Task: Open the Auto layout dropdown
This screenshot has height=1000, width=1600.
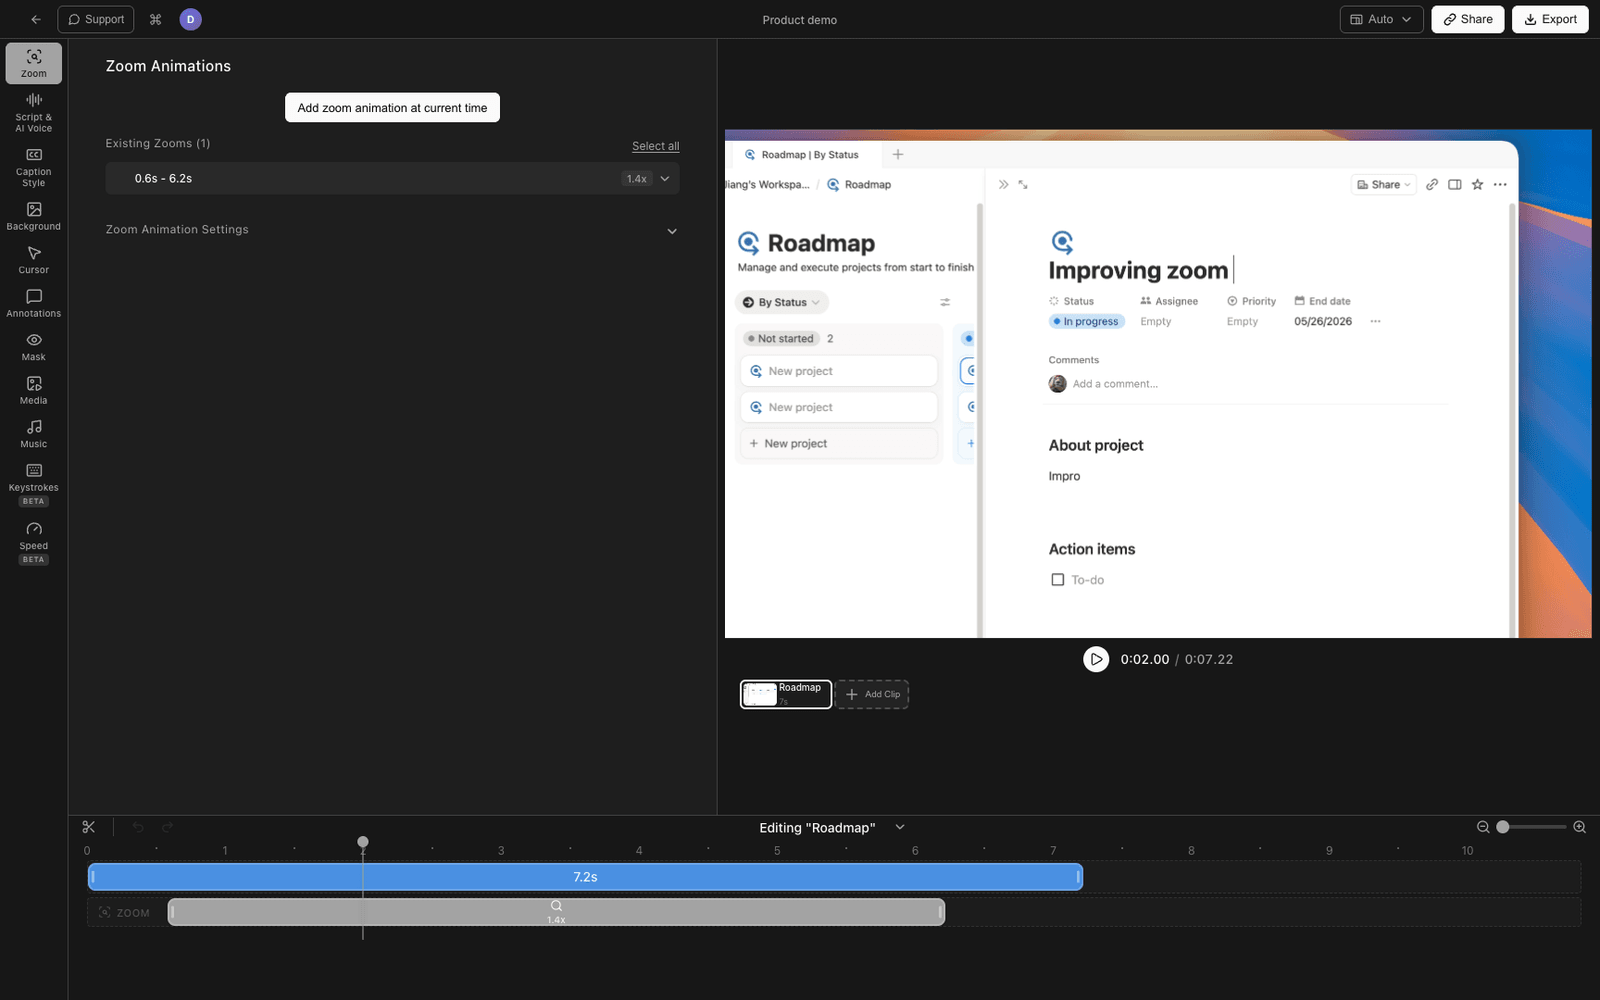Action: (x=1381, y=19)
